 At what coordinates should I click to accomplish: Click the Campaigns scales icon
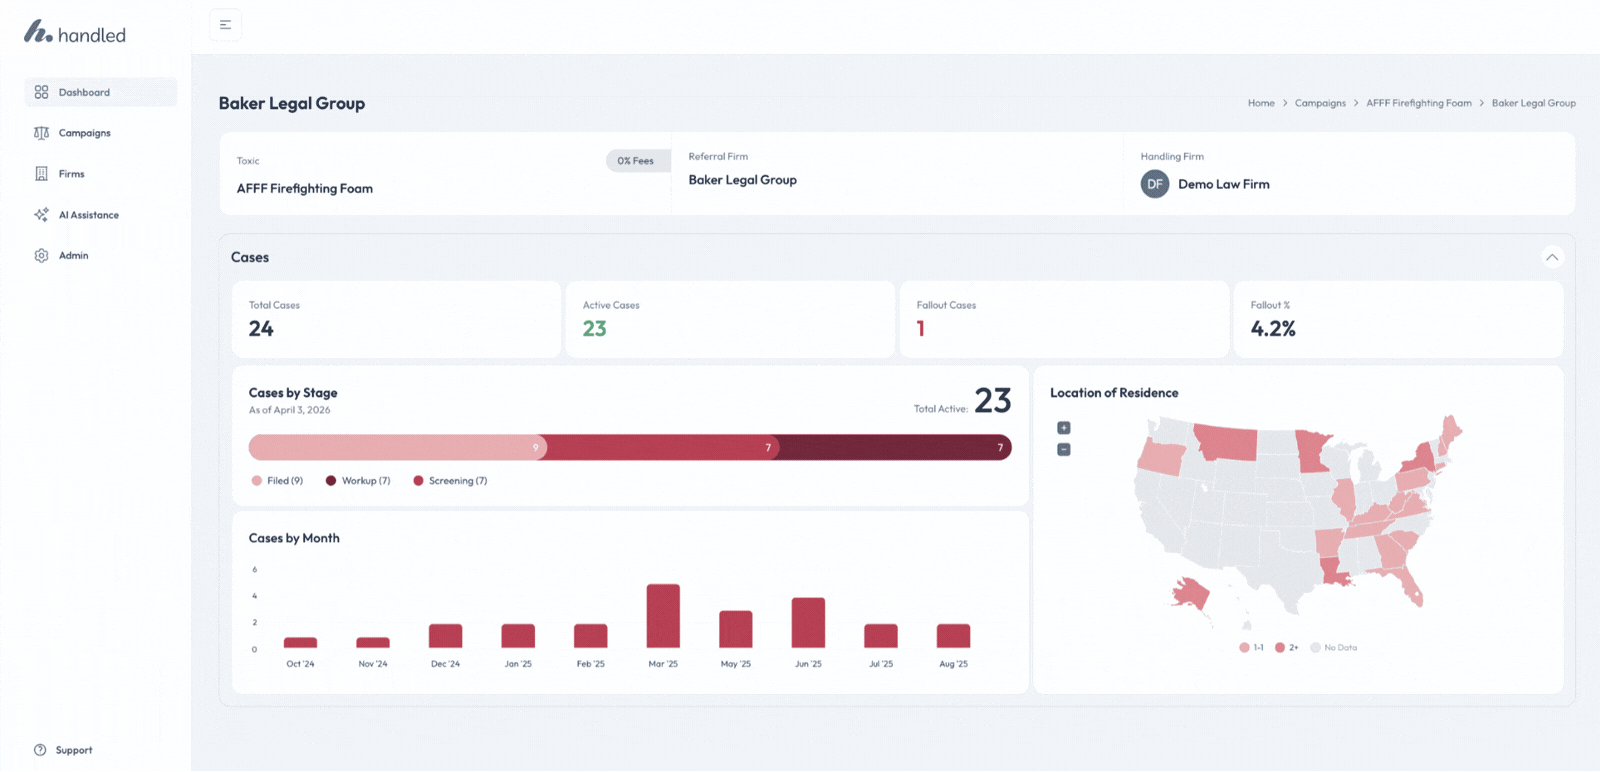click(x=41, y=133)
